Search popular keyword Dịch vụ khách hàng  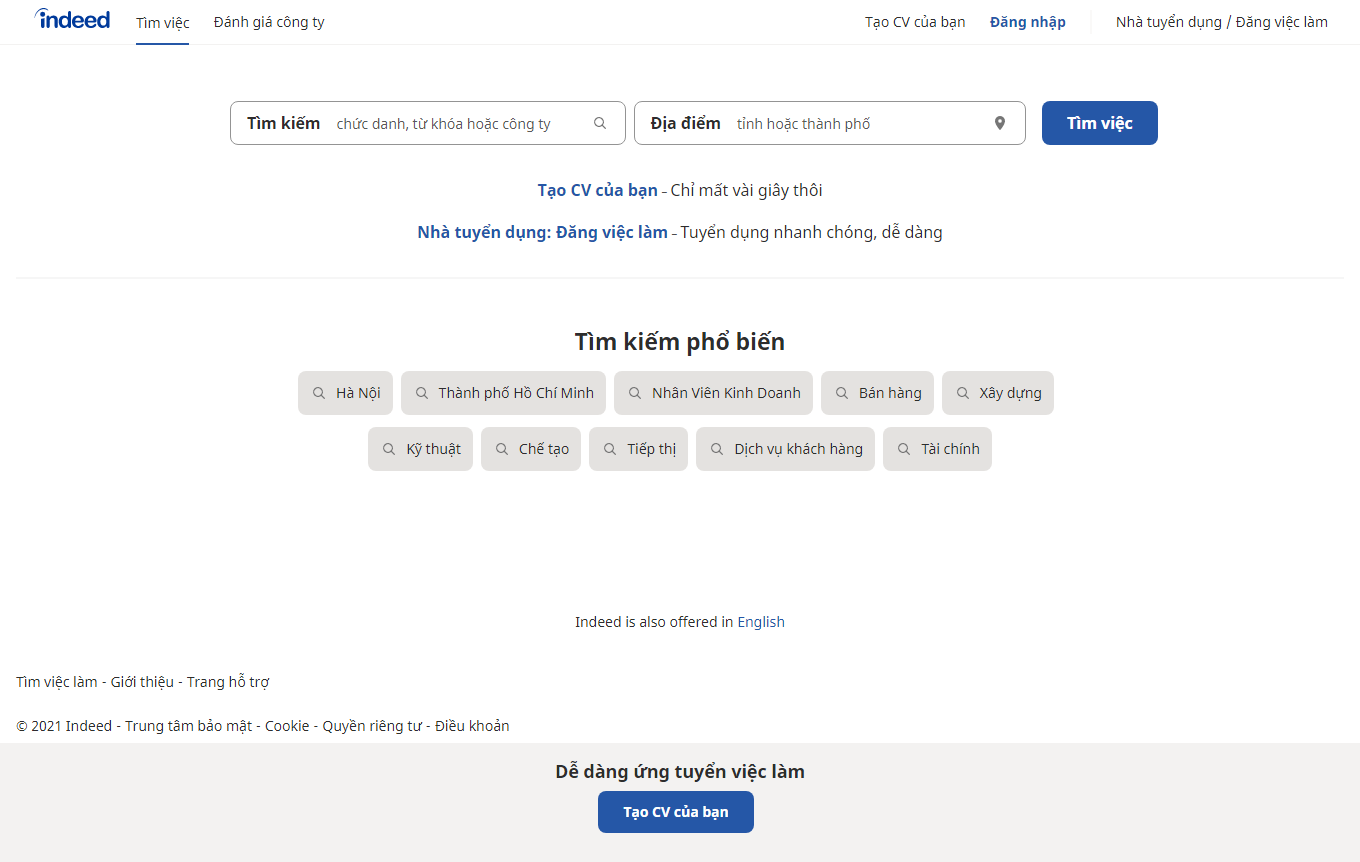coord(785,448)
